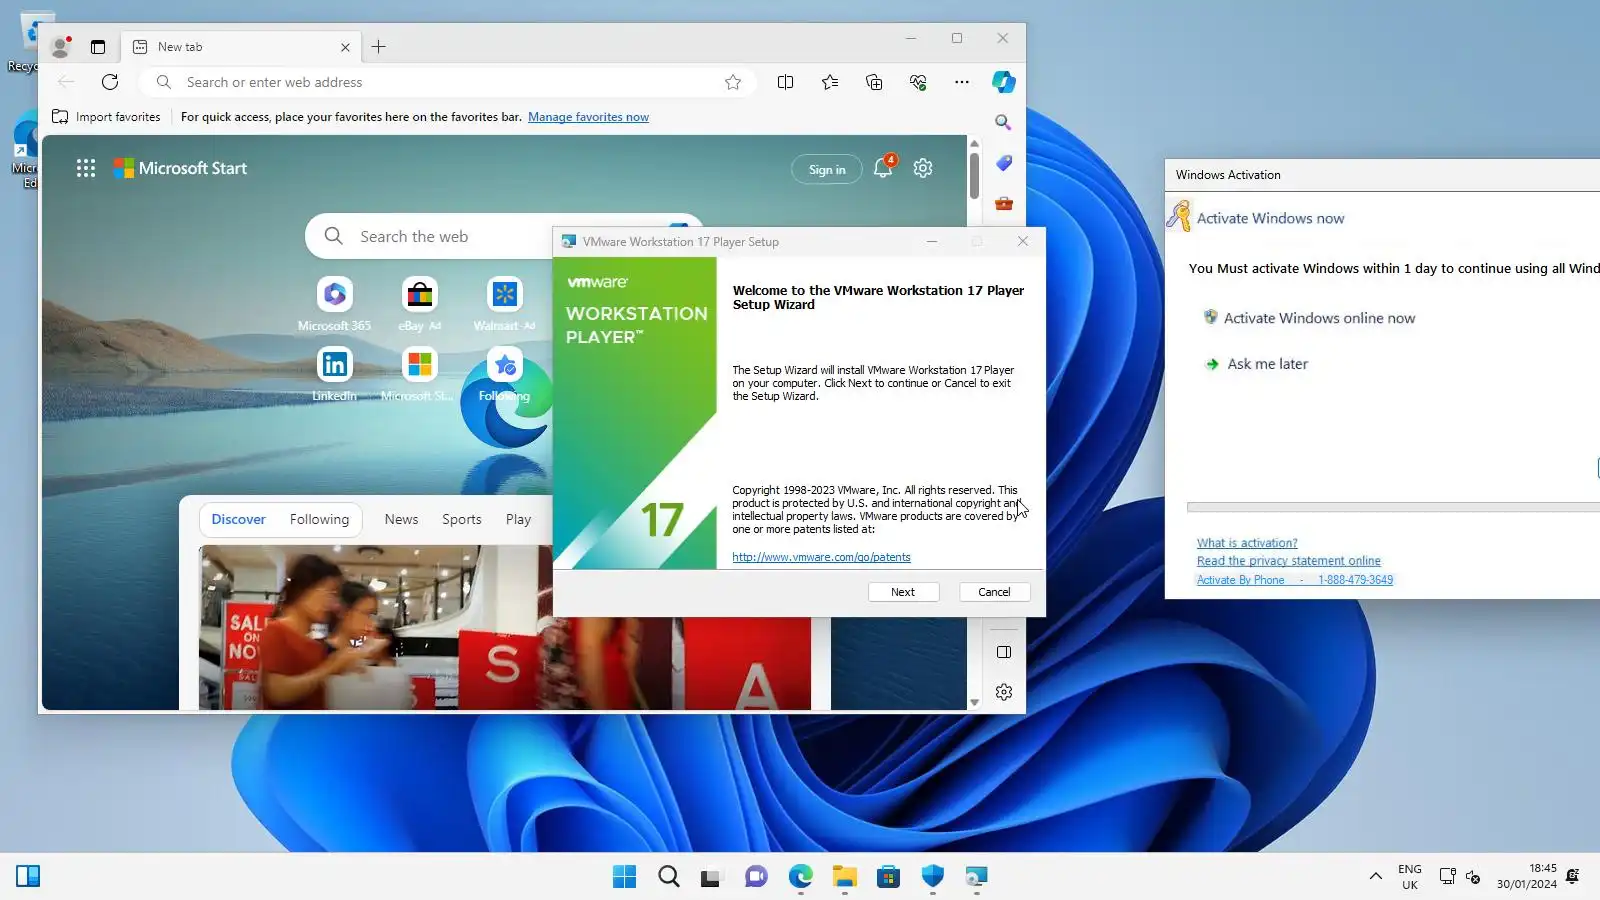This screenshot has width=1600, height=900.
Task: Open the Edge sidebar search icon
Action: point(1003,122)
